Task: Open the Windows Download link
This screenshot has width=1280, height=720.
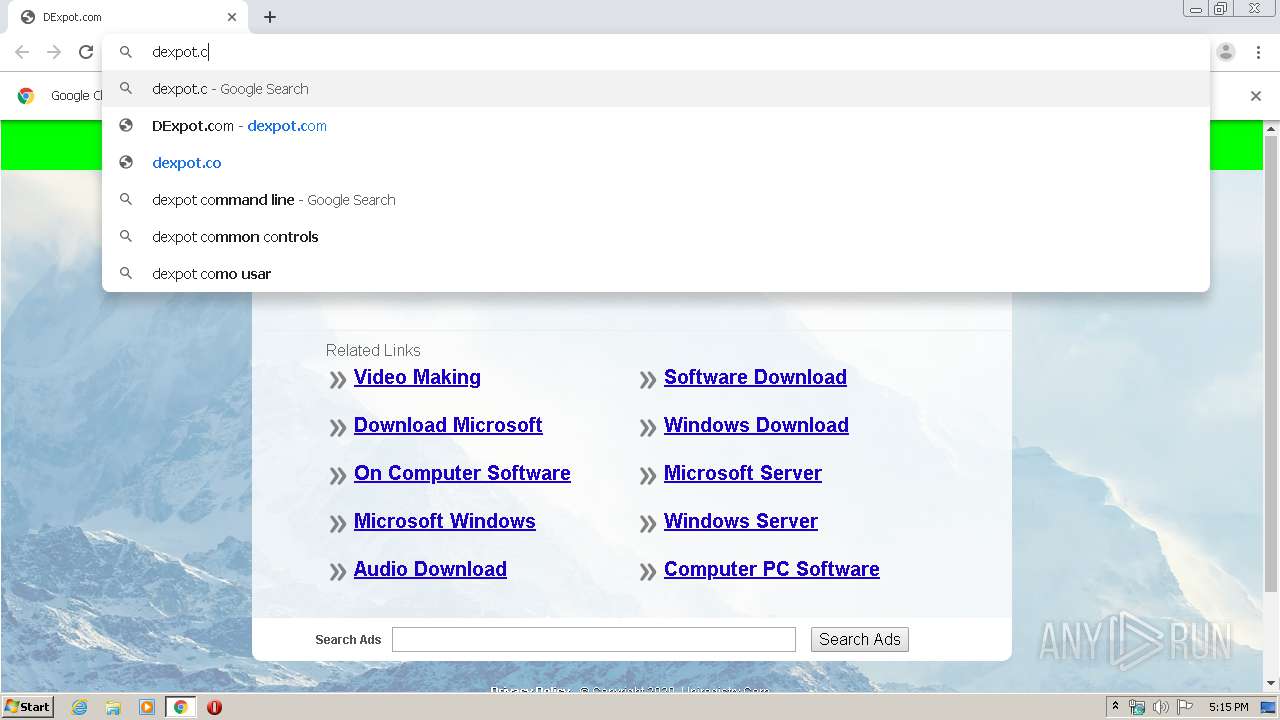Action: tap(756, 425)
